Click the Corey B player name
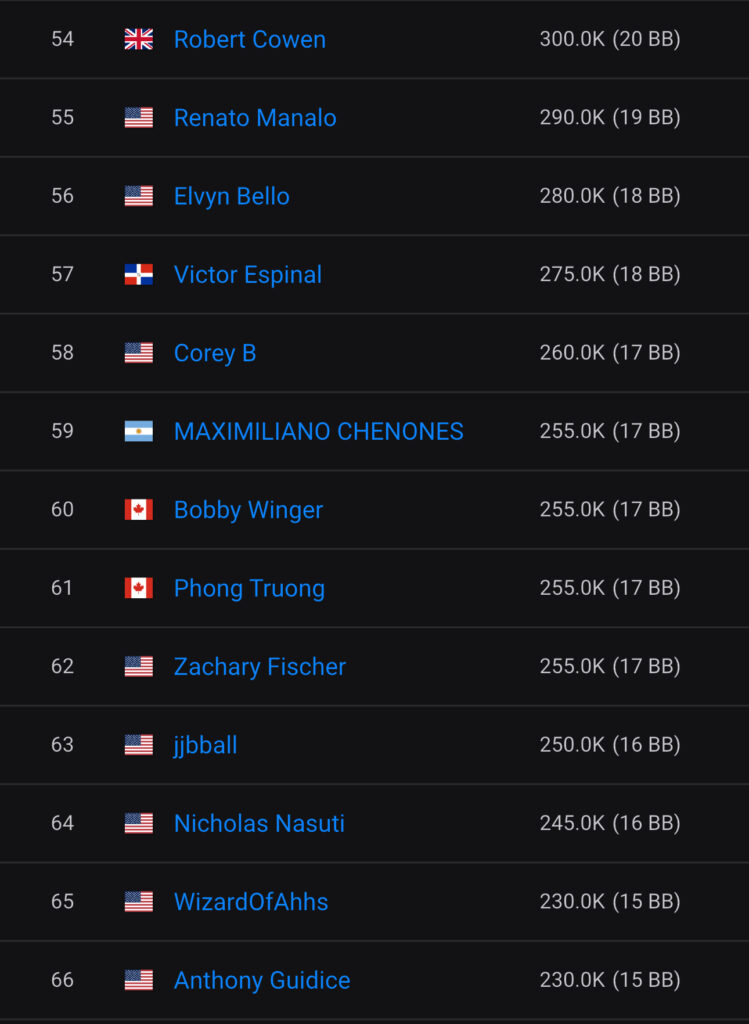This screenshot has height=1024, width=749. (214, 353)
